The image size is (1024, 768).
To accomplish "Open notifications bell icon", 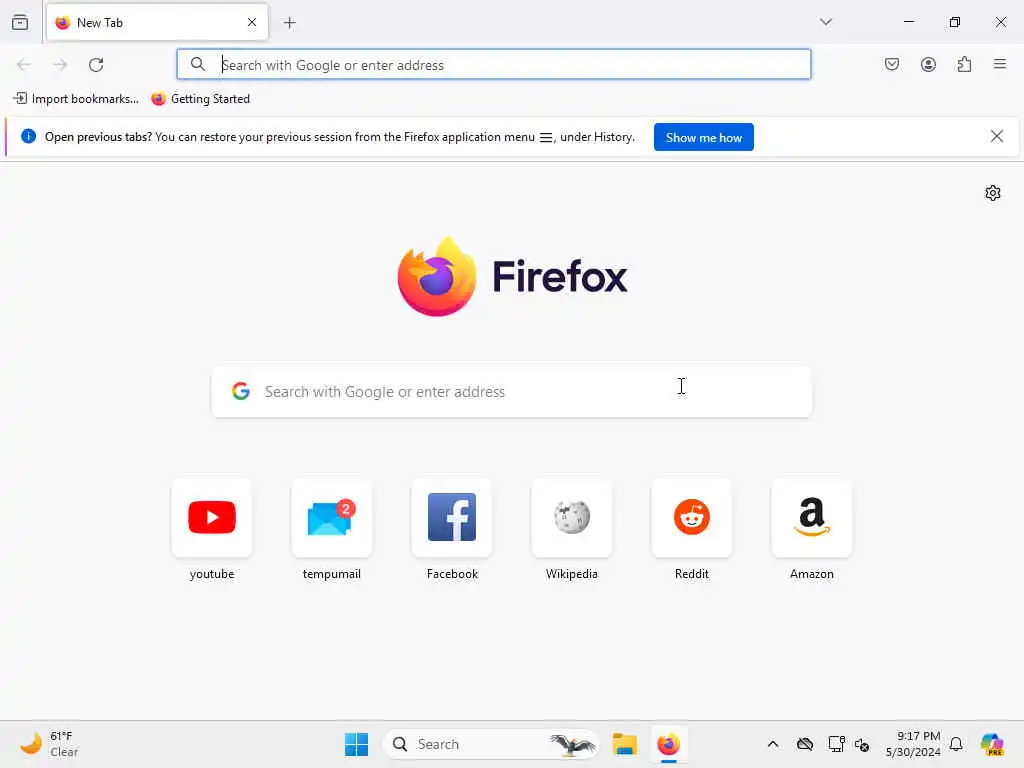I will pyautogui.click(x=956, y=744).
